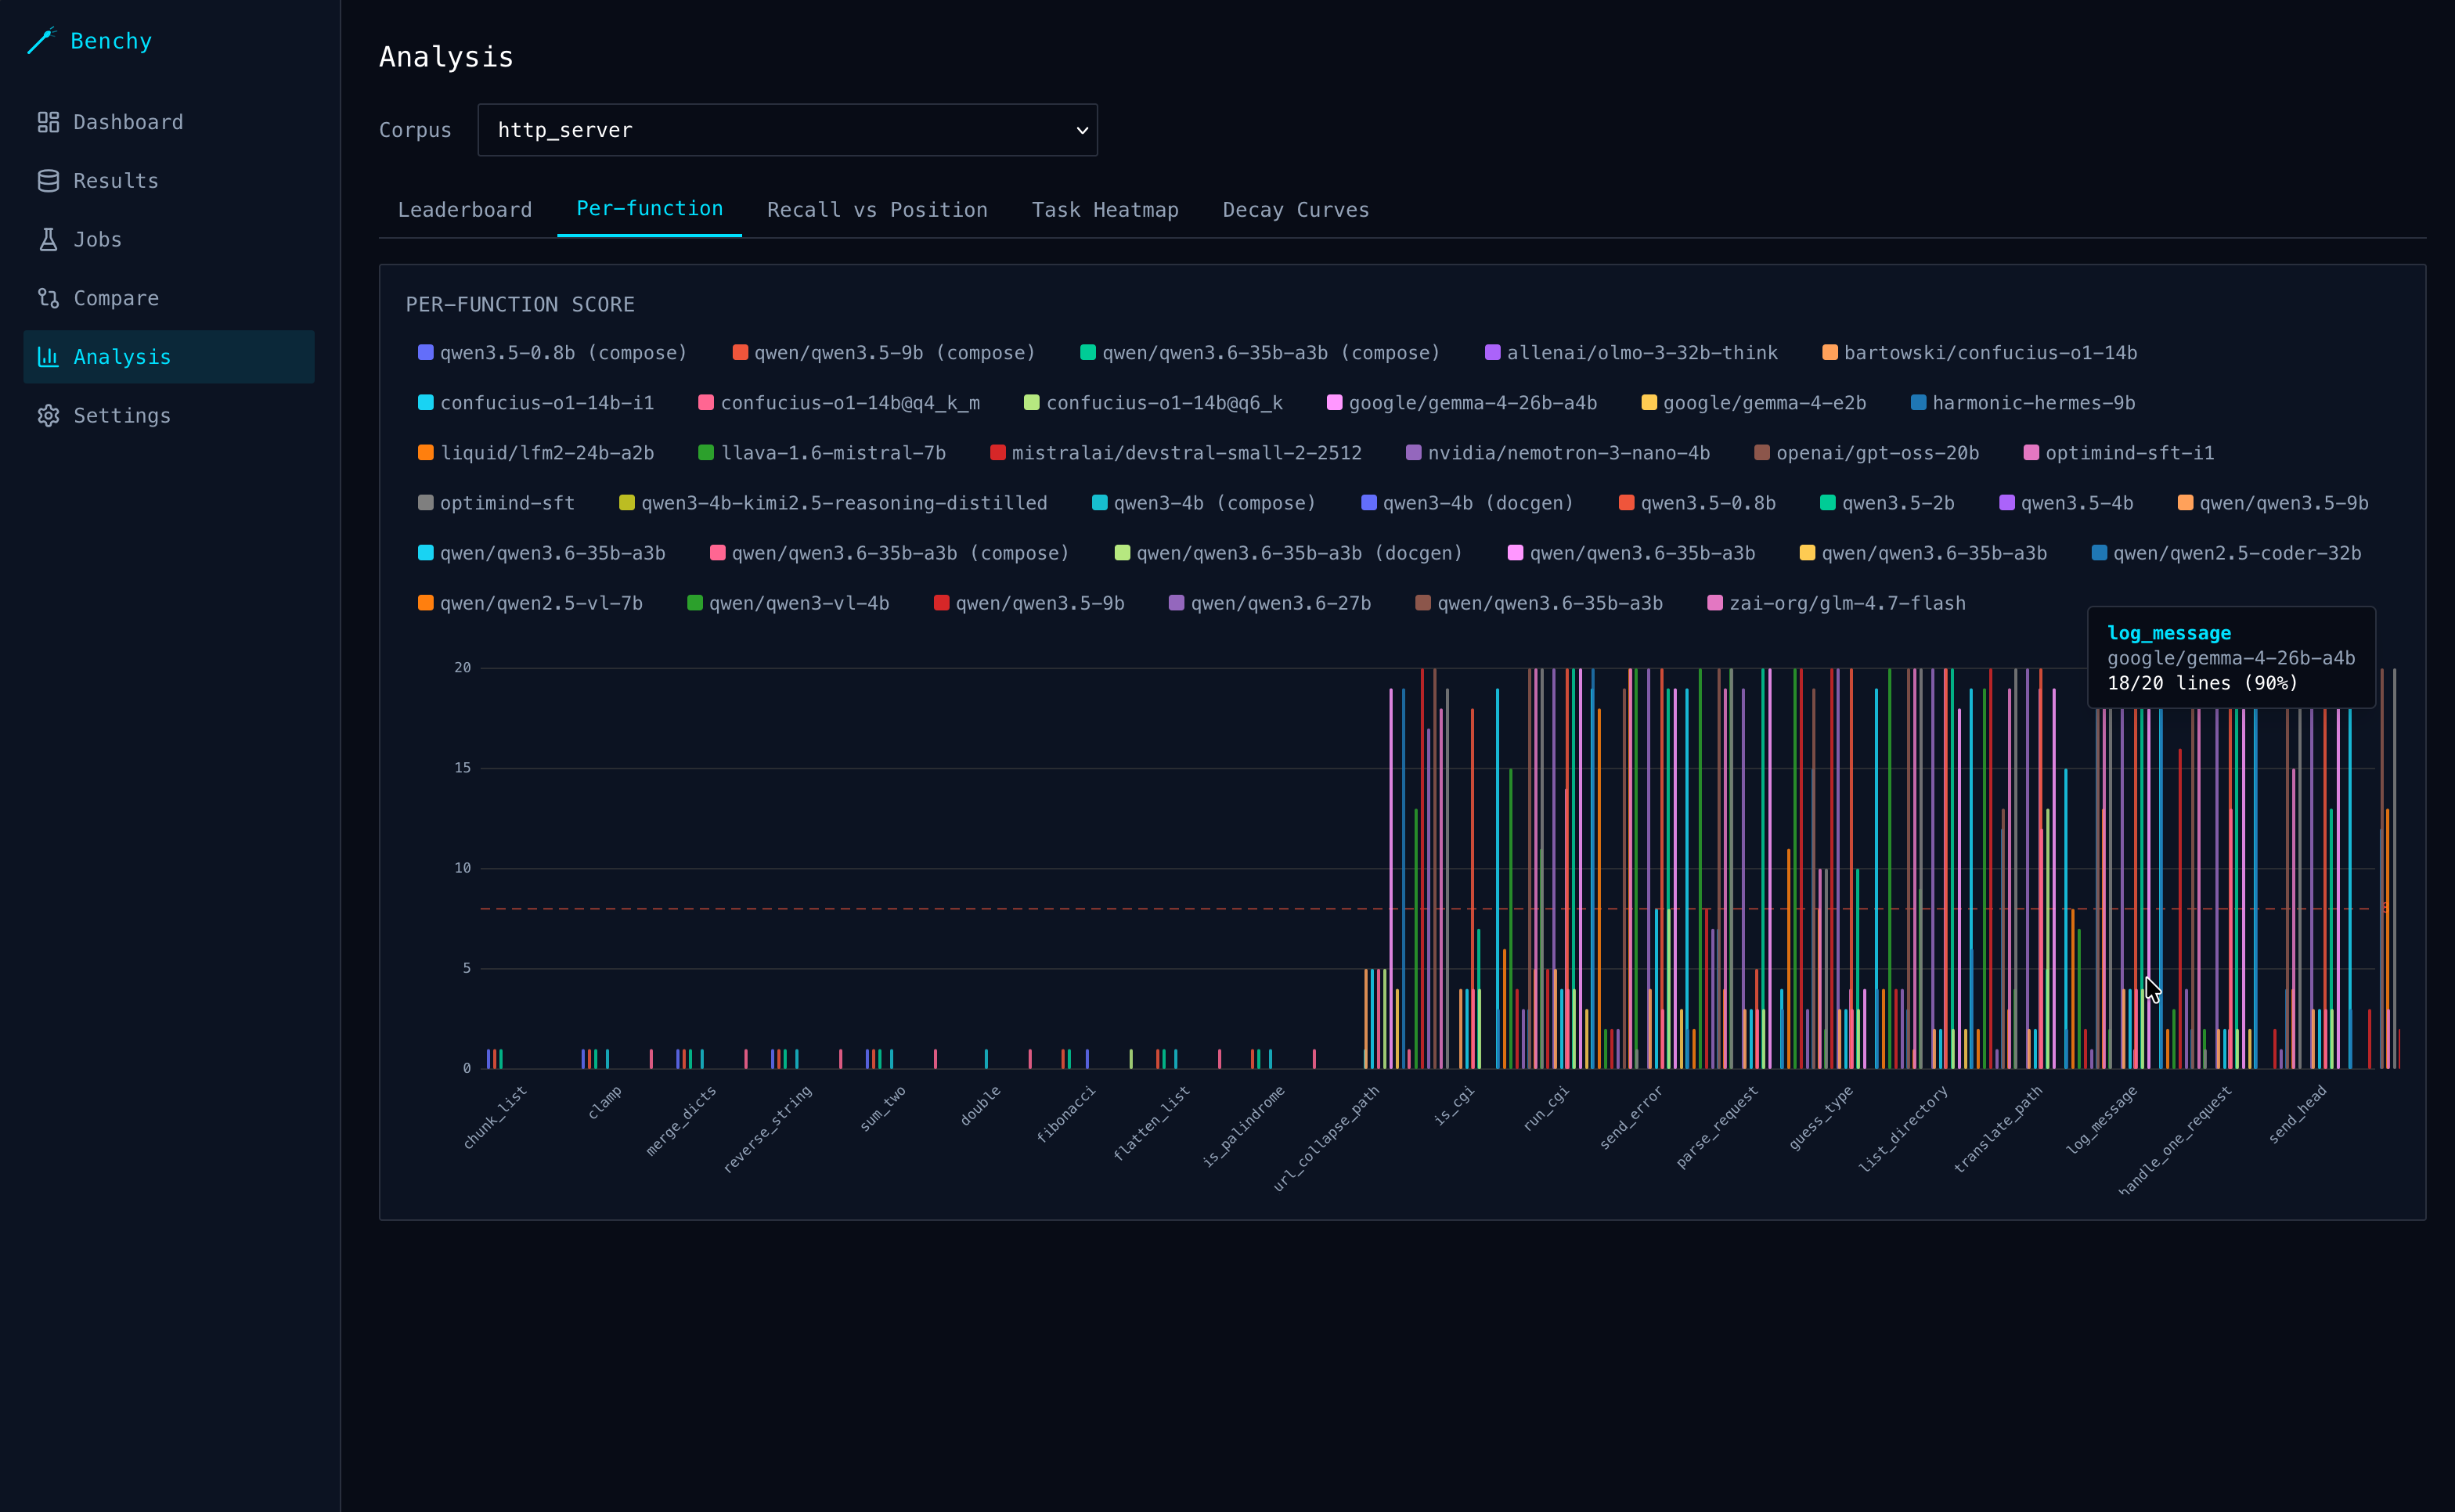Click the log_message title in chart tooltip
Screen dimensions: 2455x1512
[2169, 633]
